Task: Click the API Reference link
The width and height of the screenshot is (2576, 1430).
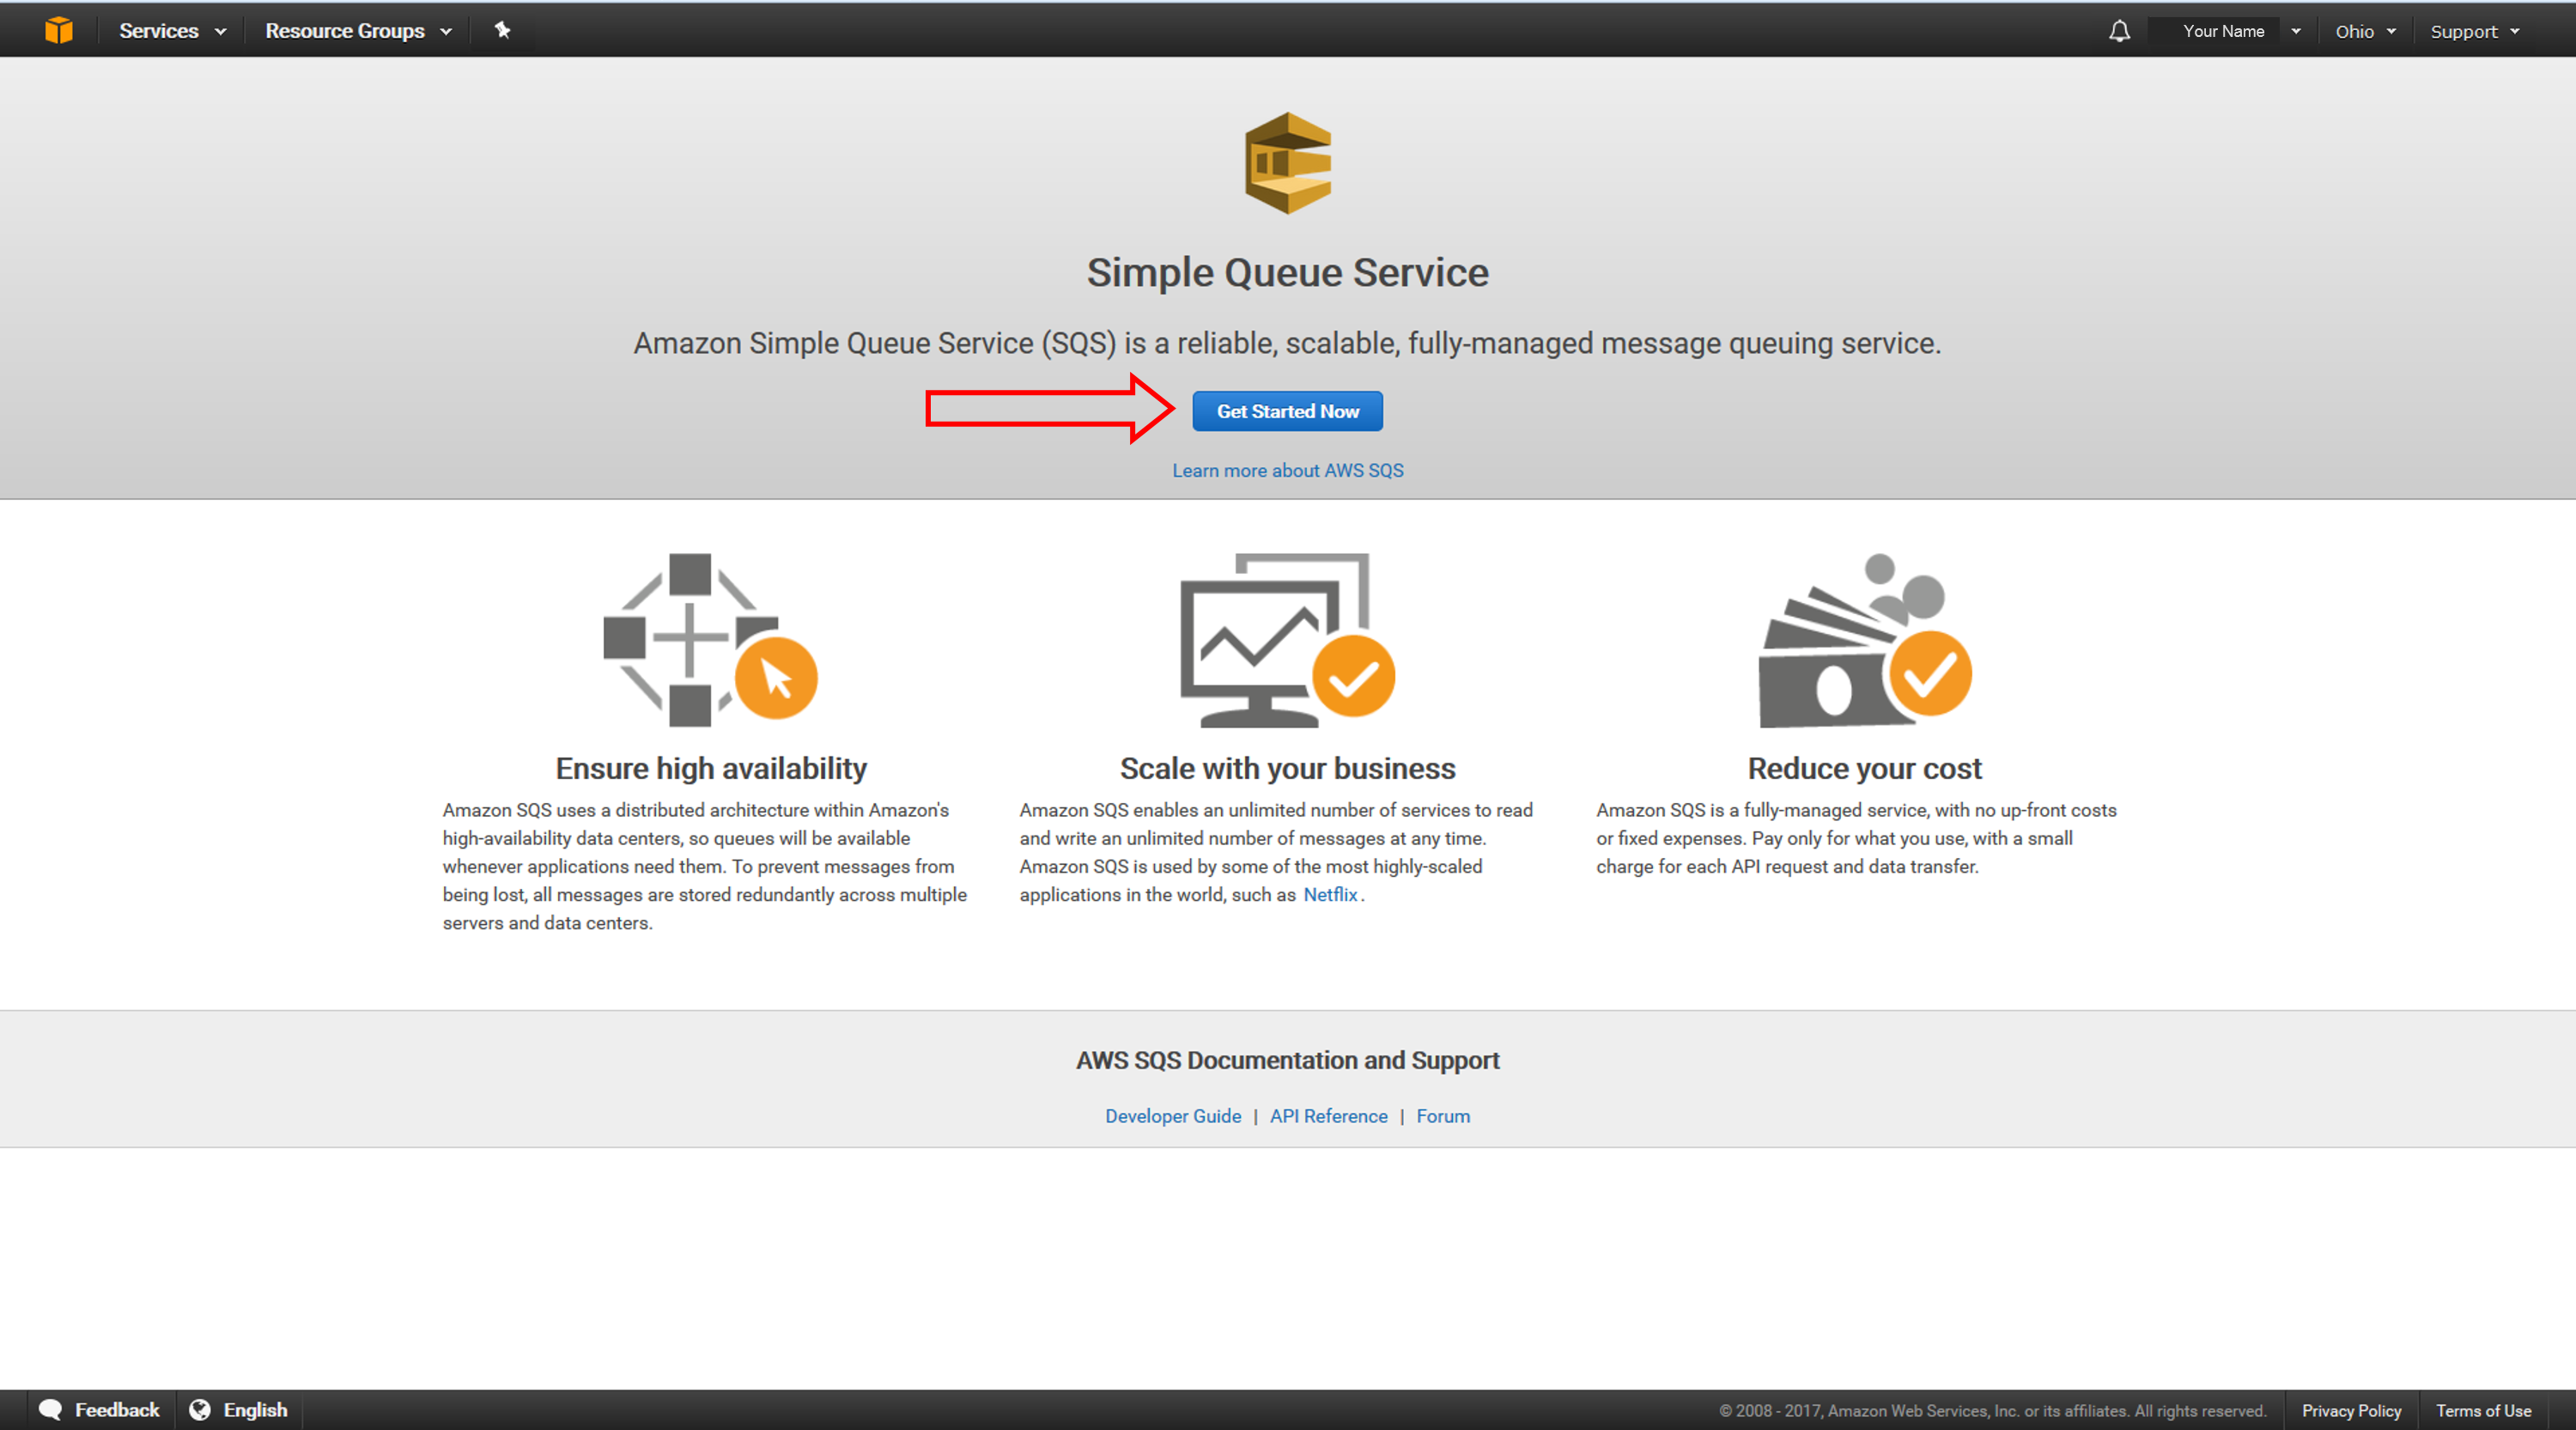Action: 1329,1117
